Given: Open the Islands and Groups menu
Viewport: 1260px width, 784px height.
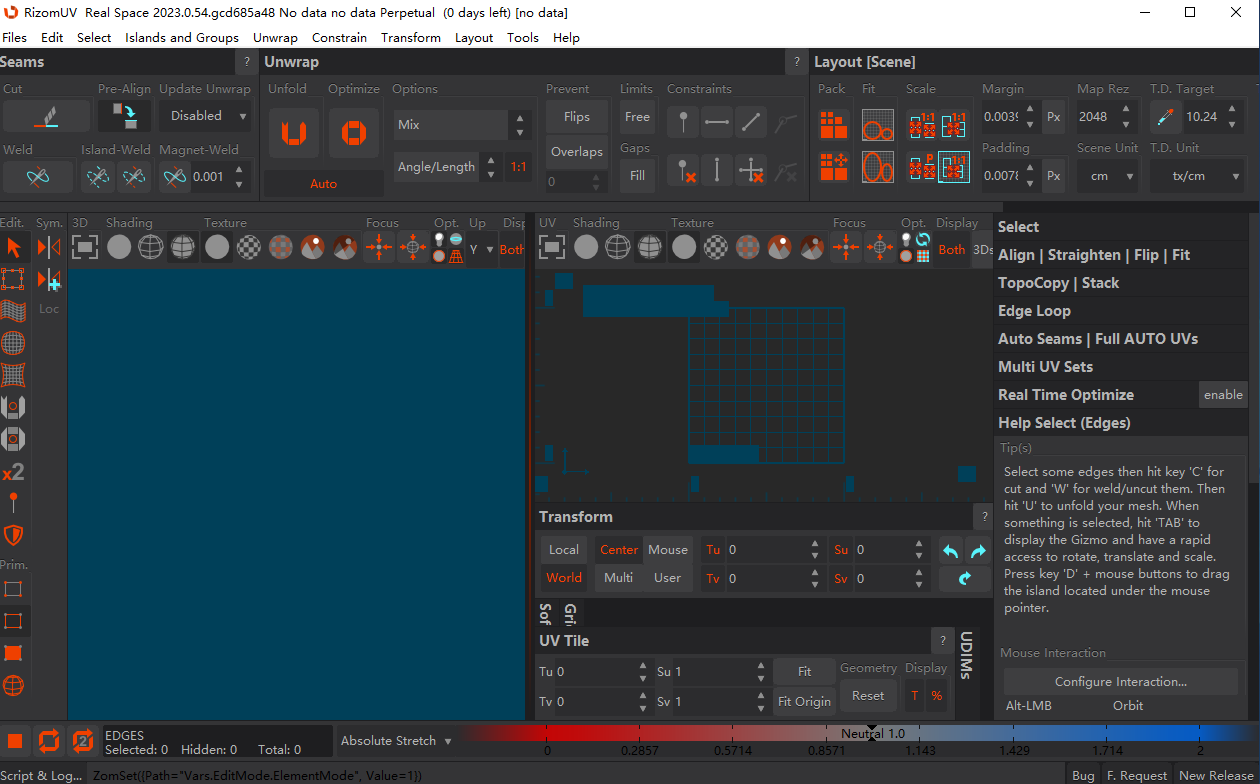Looking at the screenshot, I should click(182, 37).
